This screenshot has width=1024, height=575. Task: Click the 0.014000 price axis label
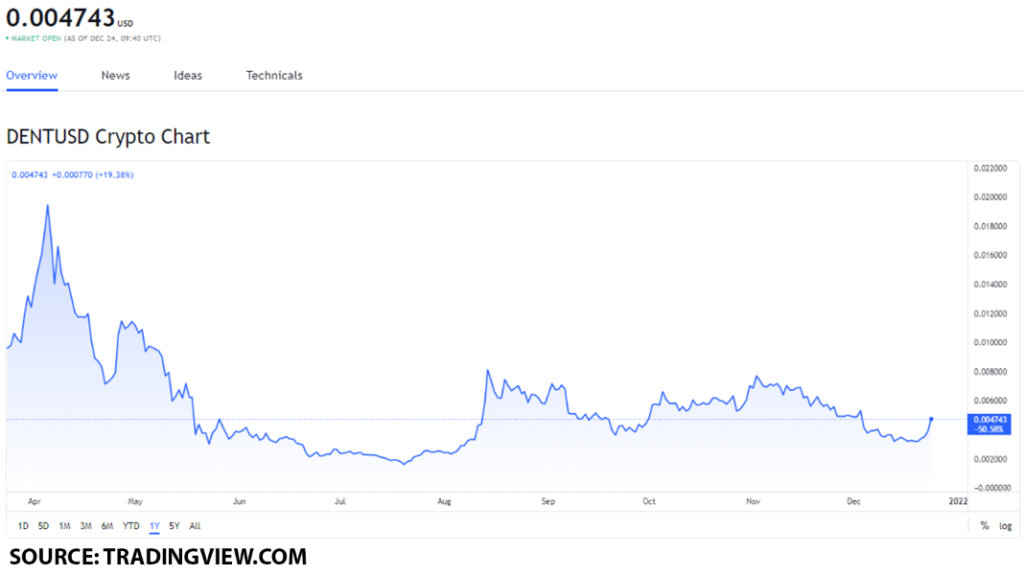[990, 285]
